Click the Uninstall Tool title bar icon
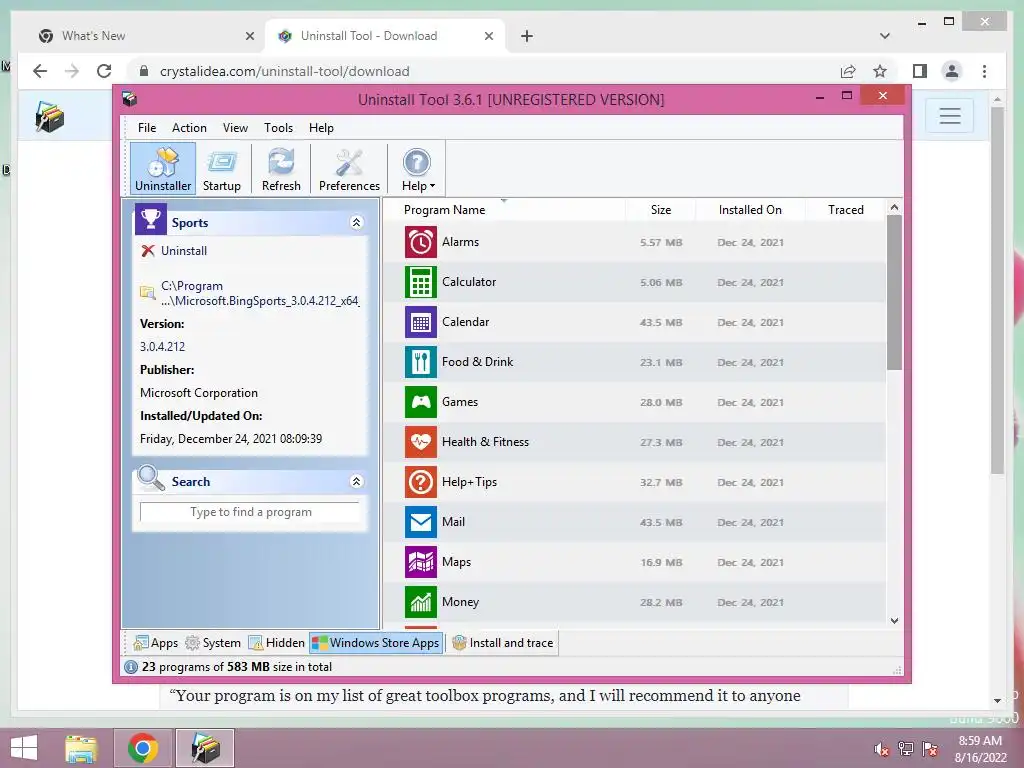 pos(129,99)
